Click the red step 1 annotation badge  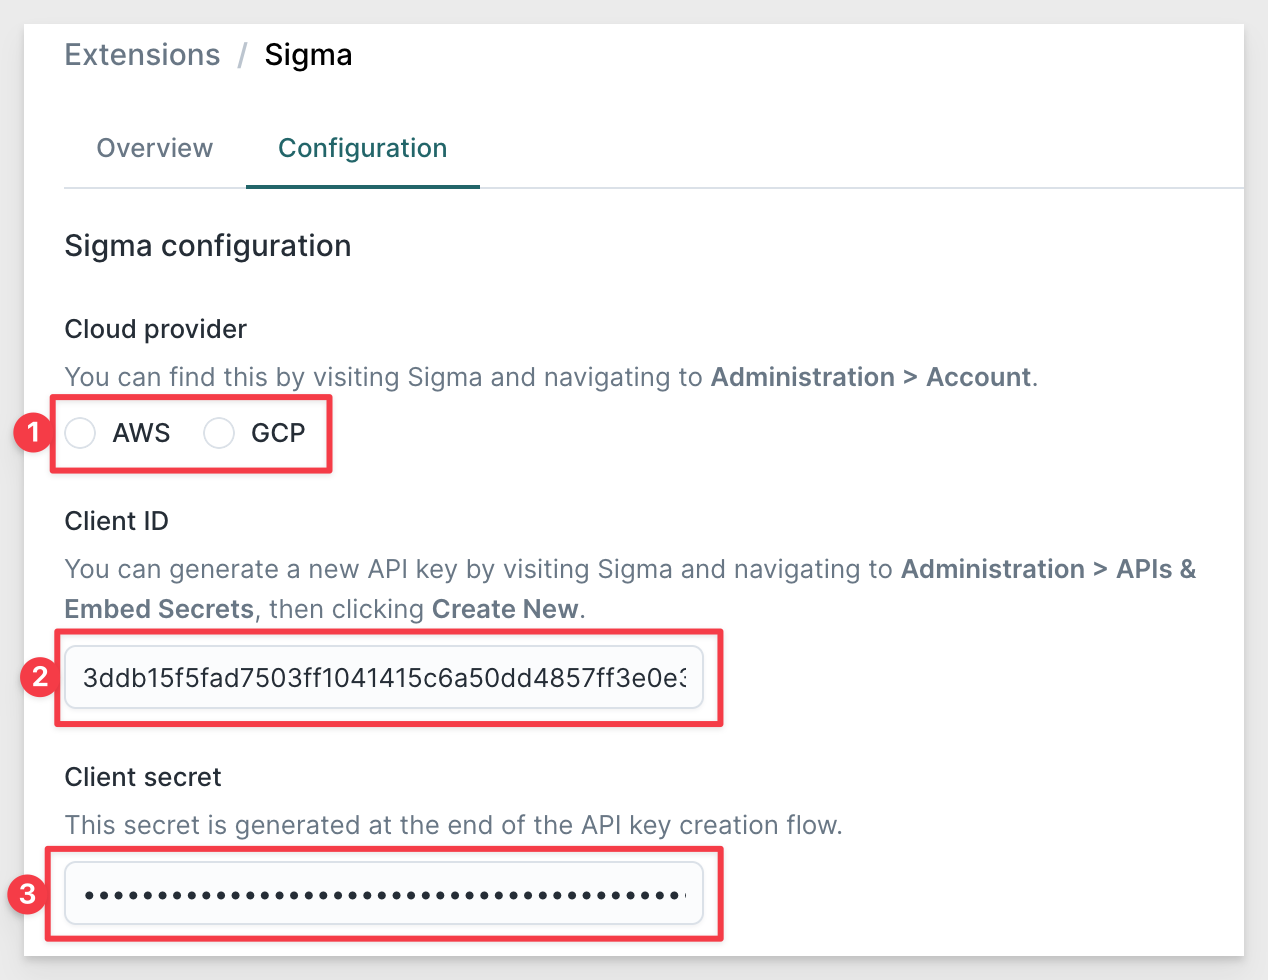(x=33, y=432)
